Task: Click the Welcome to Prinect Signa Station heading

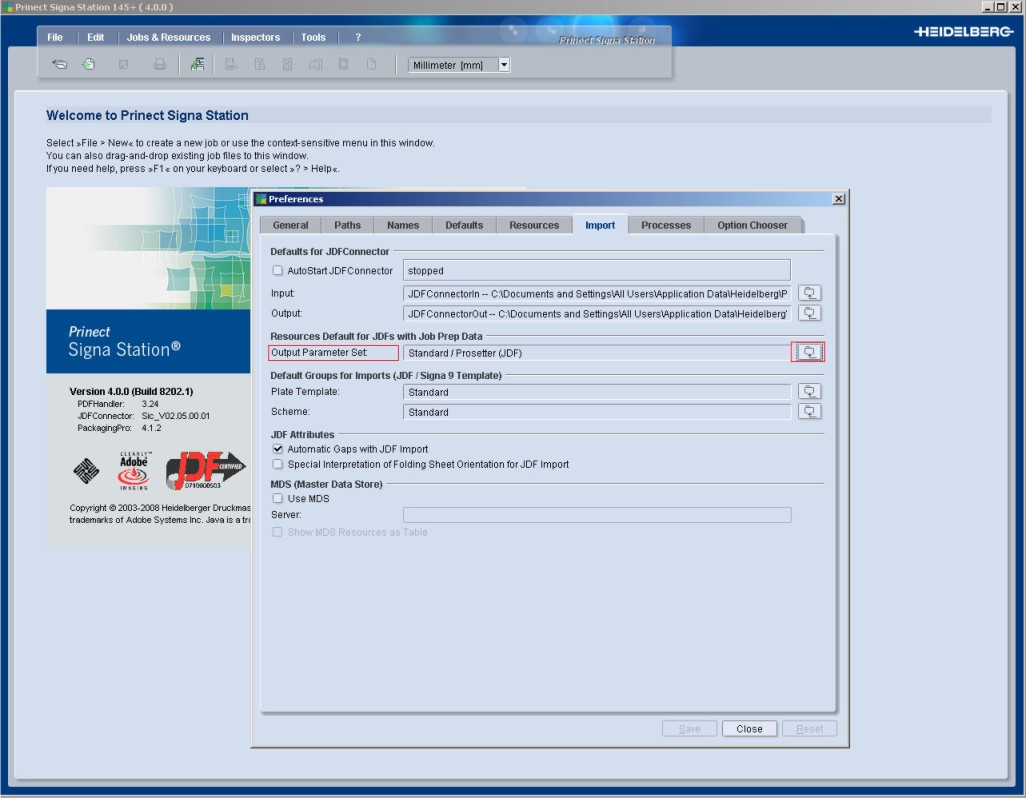Action: click(x=147, y=115)
